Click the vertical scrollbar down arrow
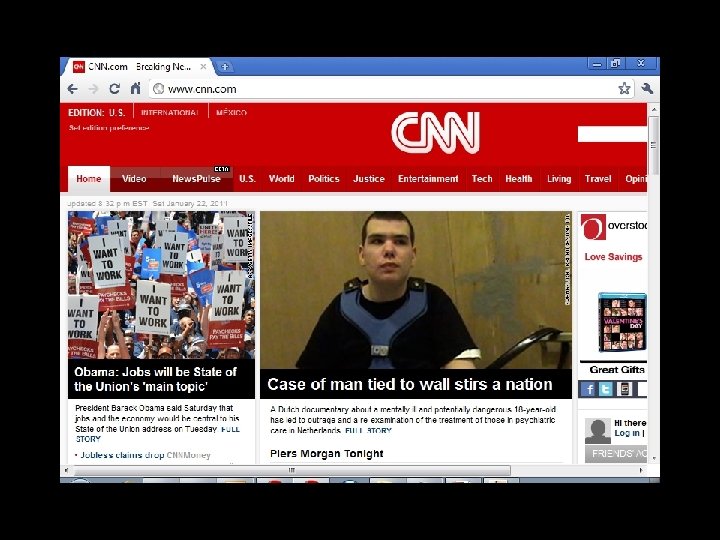This screenshot has height=540, width=720. [653, 458]
